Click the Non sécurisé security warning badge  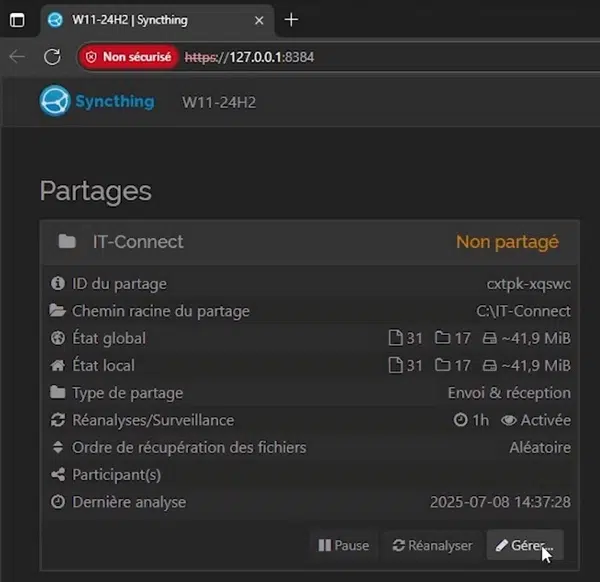pyautogui.click(x=129, y=57)
